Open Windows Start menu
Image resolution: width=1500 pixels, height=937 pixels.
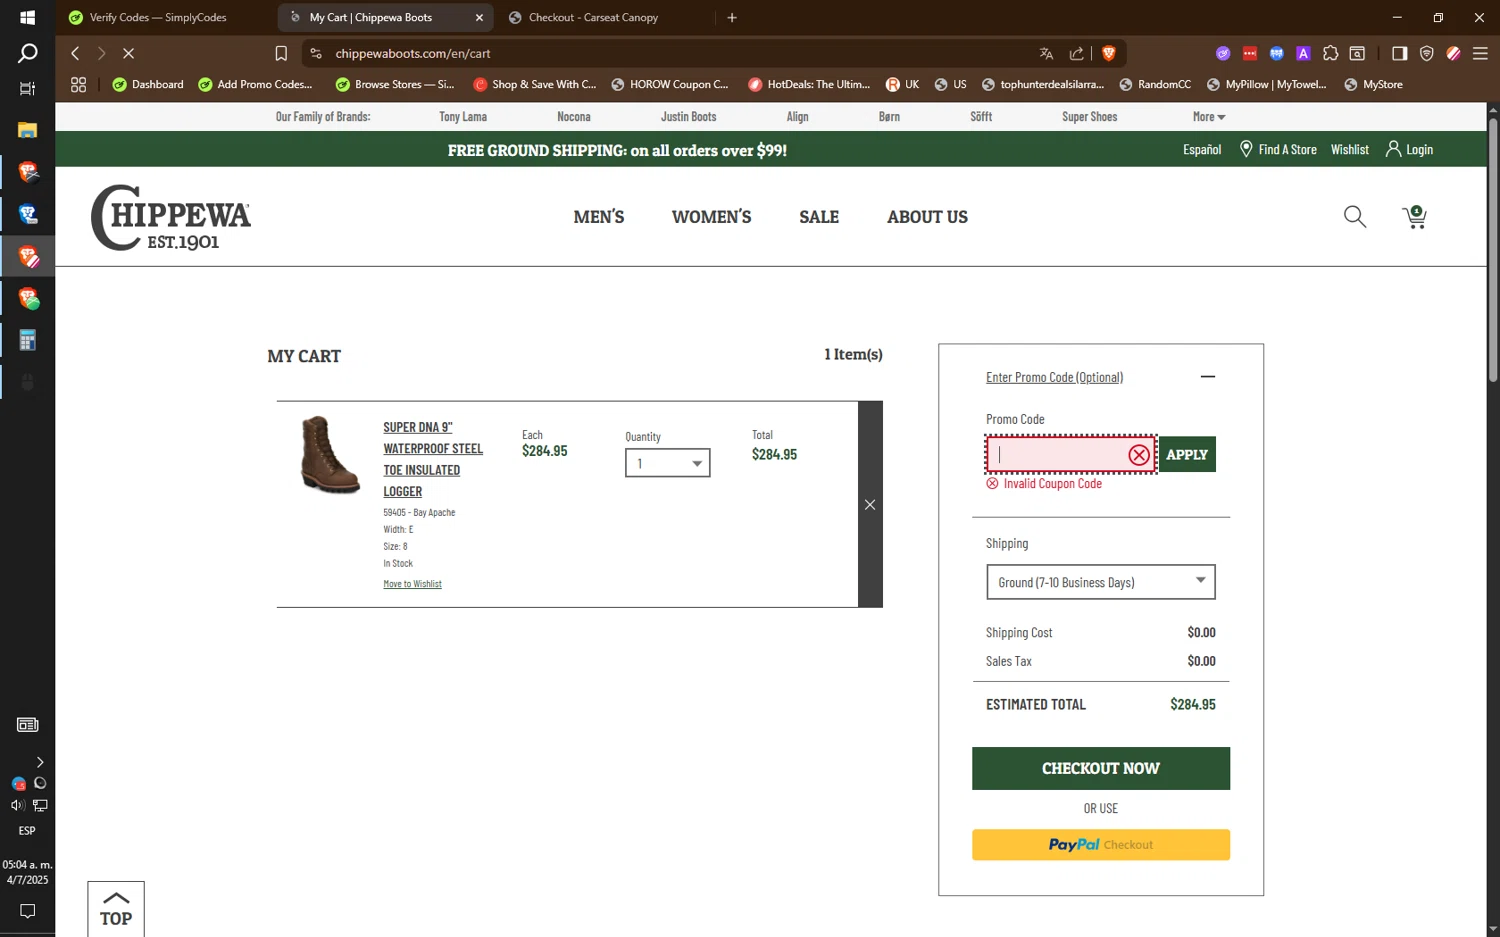[x=27, y=17]
